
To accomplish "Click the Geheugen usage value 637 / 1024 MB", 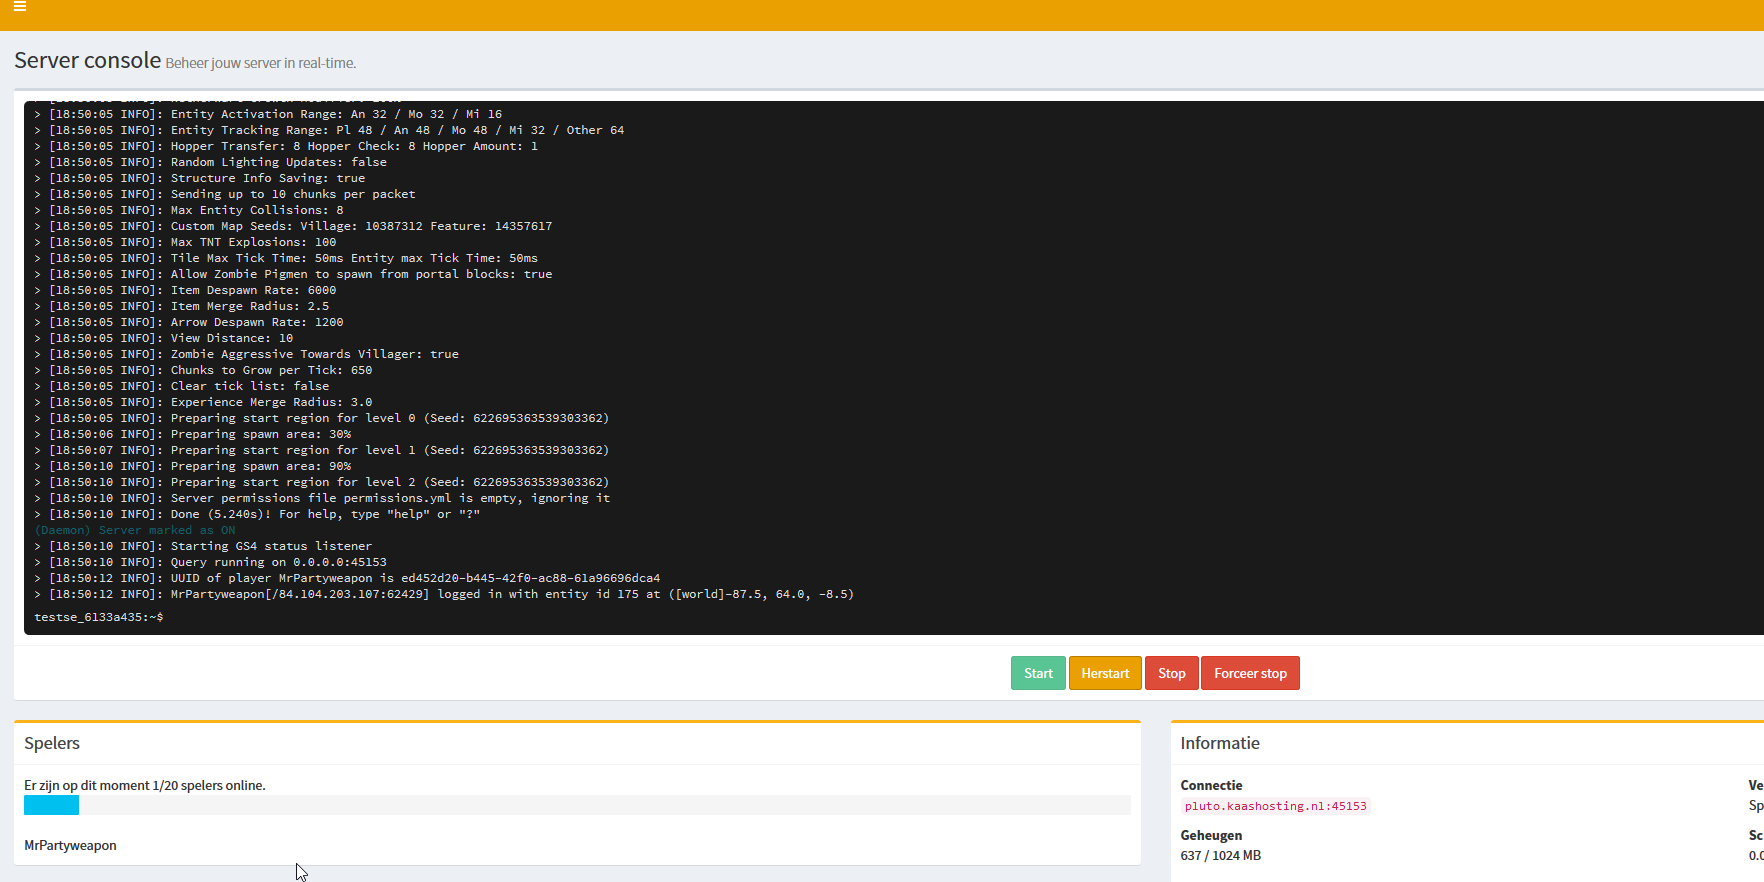I will 1220,855.
